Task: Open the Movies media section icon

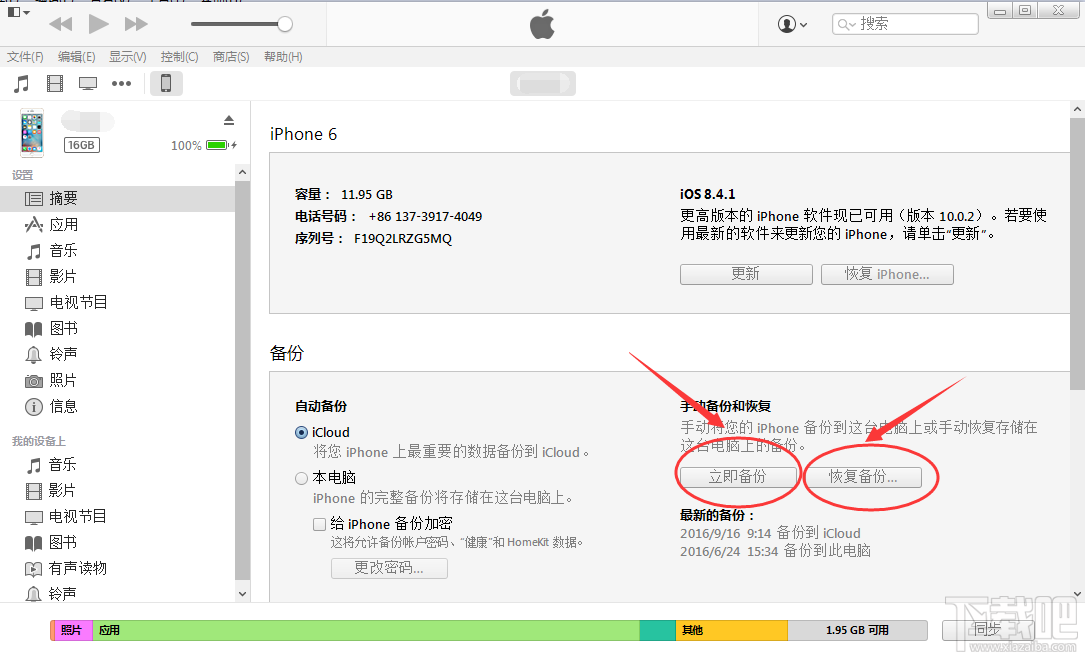Action: [55, 83]
